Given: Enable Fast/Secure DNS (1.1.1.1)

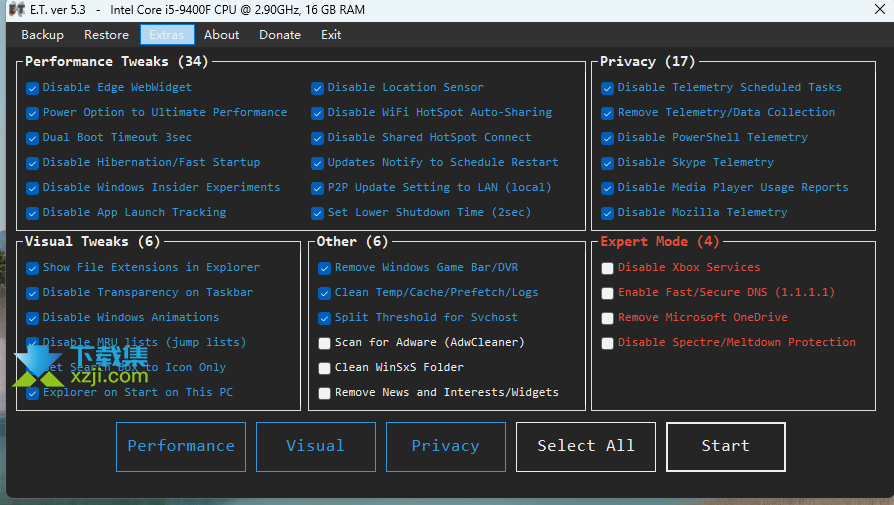Looking at the screenshot, I should point(607,293).
